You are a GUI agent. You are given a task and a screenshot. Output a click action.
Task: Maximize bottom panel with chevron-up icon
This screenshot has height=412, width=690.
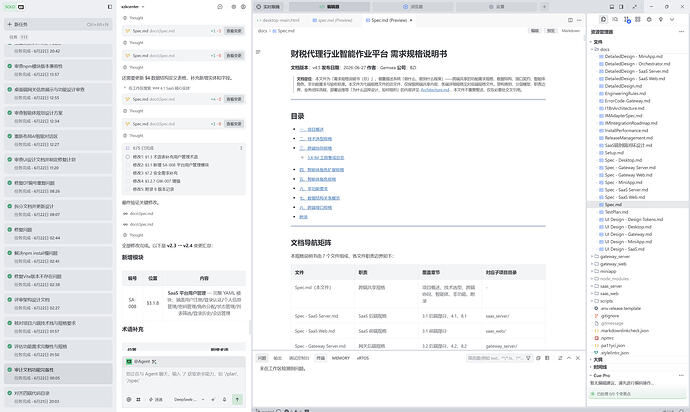point(569,358)
